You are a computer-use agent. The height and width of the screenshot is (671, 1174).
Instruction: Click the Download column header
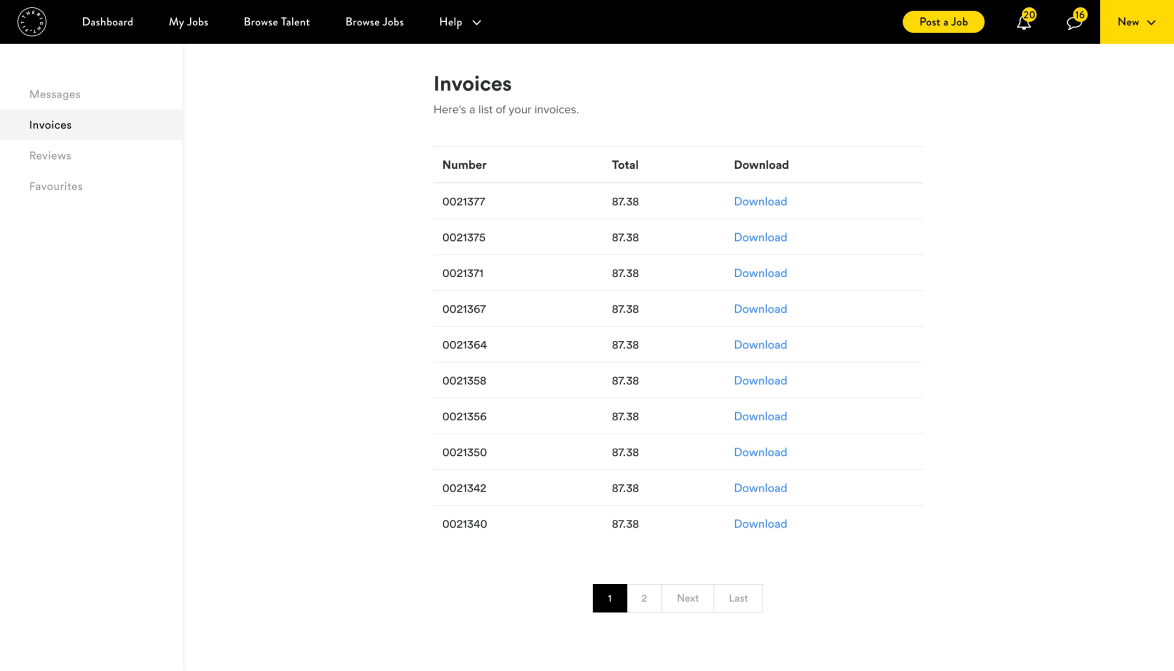coord(761,165)
